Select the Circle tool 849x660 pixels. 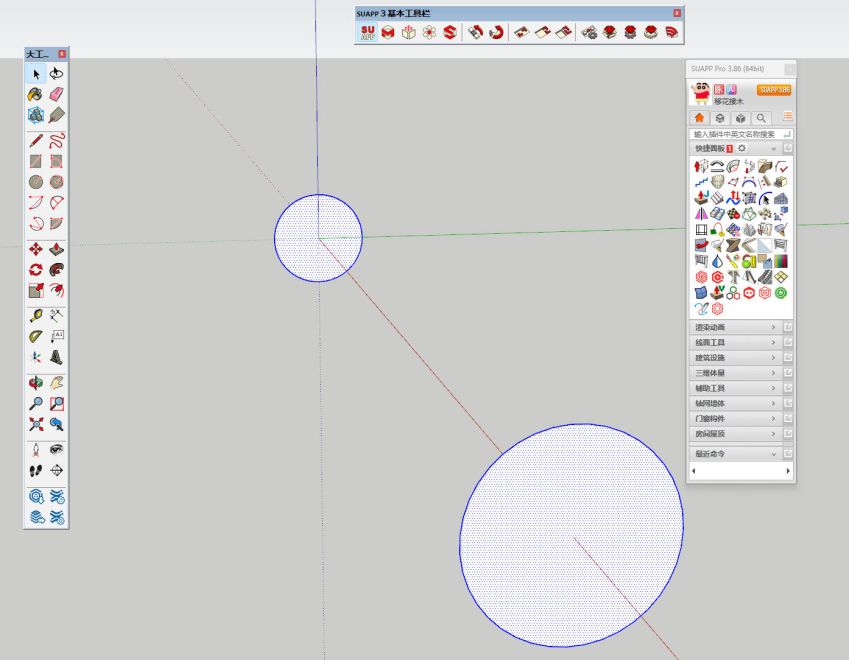[x=36, y=182]
